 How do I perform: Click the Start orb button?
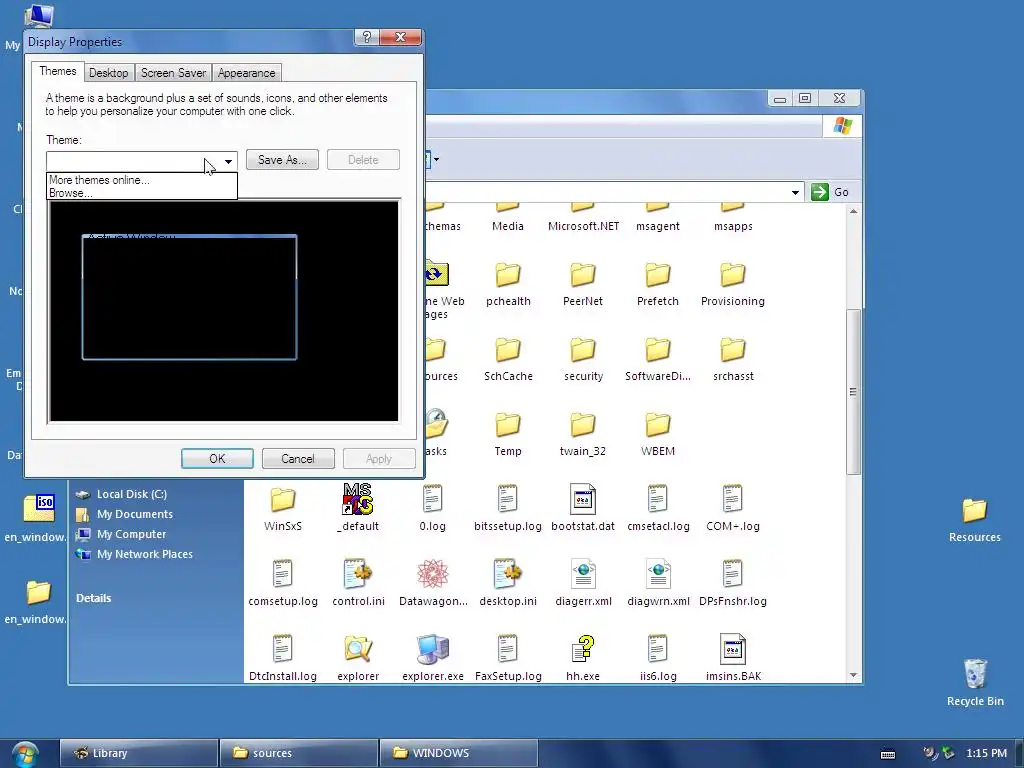tap(25, 754)
